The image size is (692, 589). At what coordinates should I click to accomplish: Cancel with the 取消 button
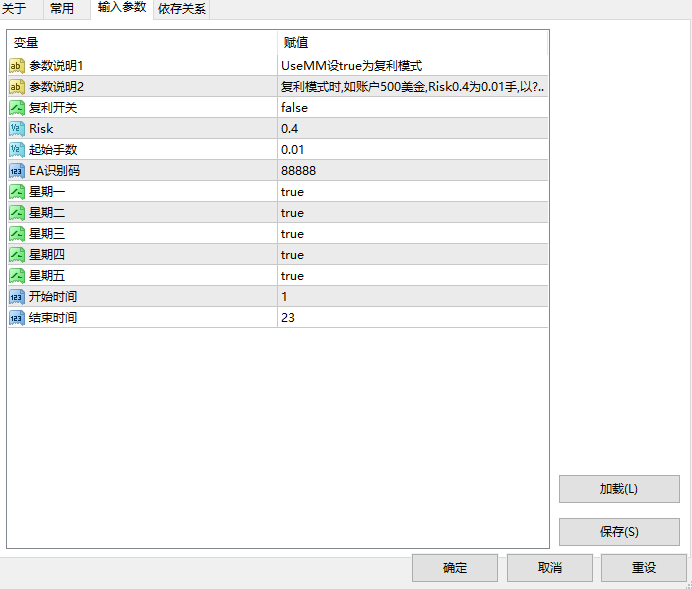(x=550, y=568)
